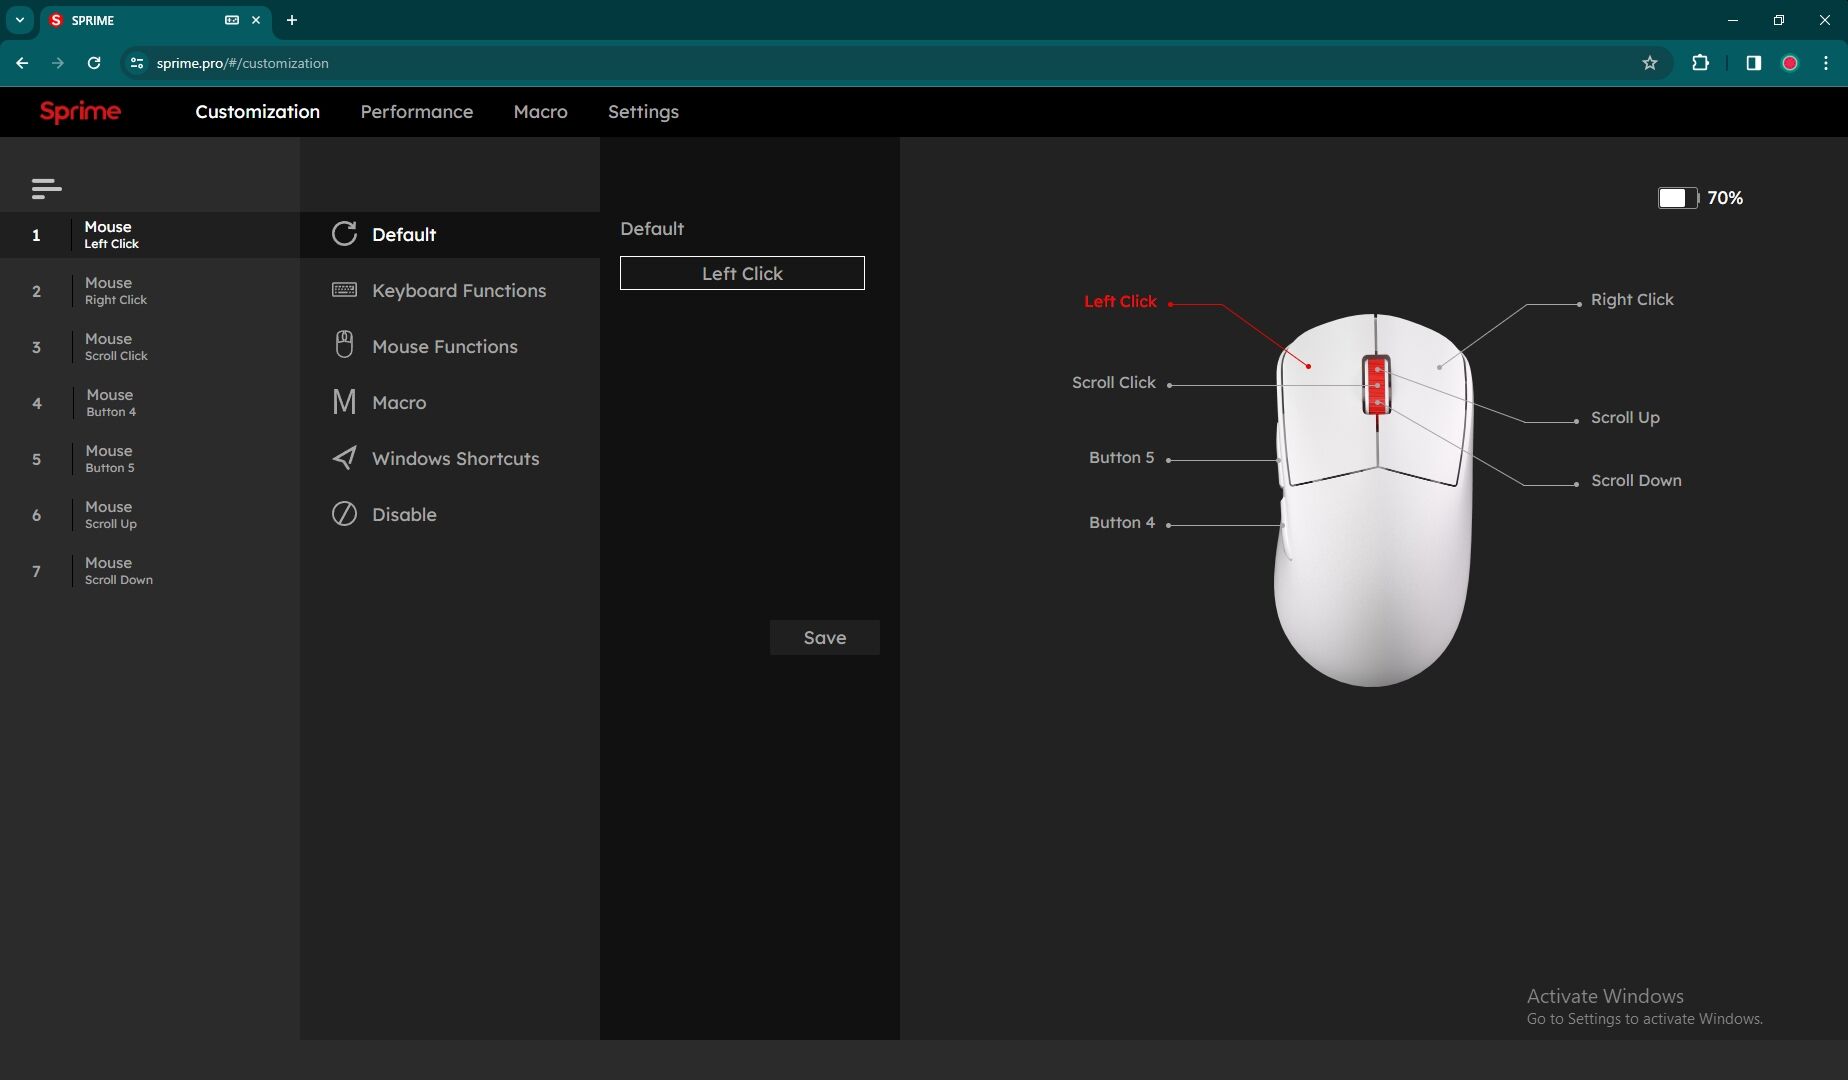
Task: Click the Macro M icon
Action: [344, 402]
